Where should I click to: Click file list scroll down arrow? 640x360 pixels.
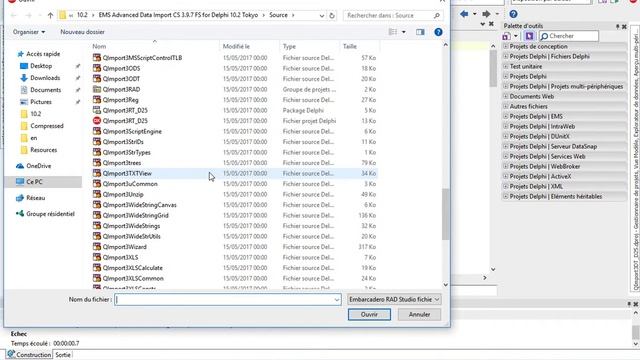tap(445, 285)
